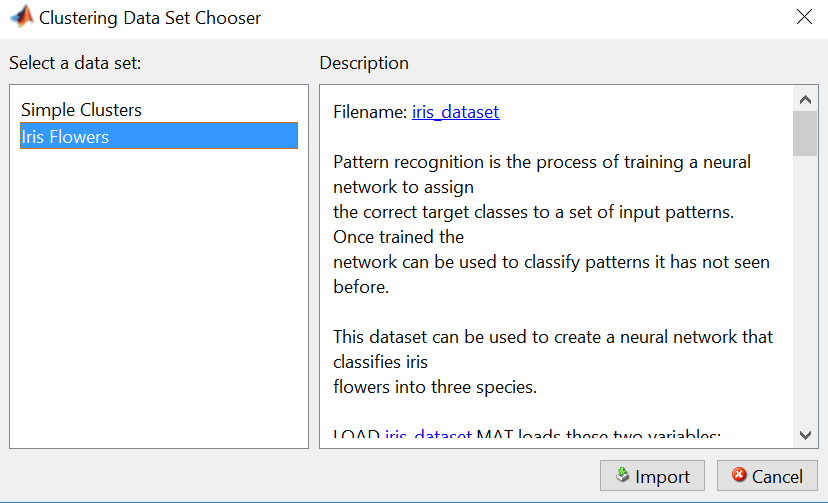Image resolution: width=828 pixels, height=503 pixels.
Task: Open the iris_dataset link beside Filename
Action: pos(455,112)
